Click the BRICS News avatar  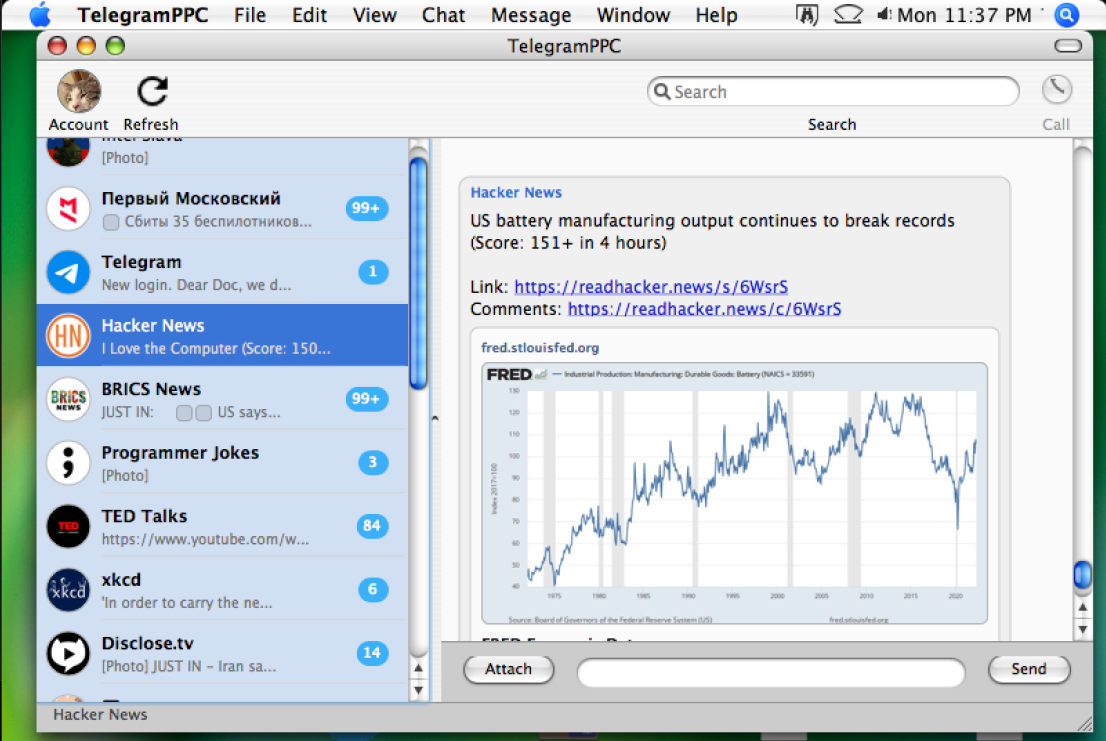68,399
